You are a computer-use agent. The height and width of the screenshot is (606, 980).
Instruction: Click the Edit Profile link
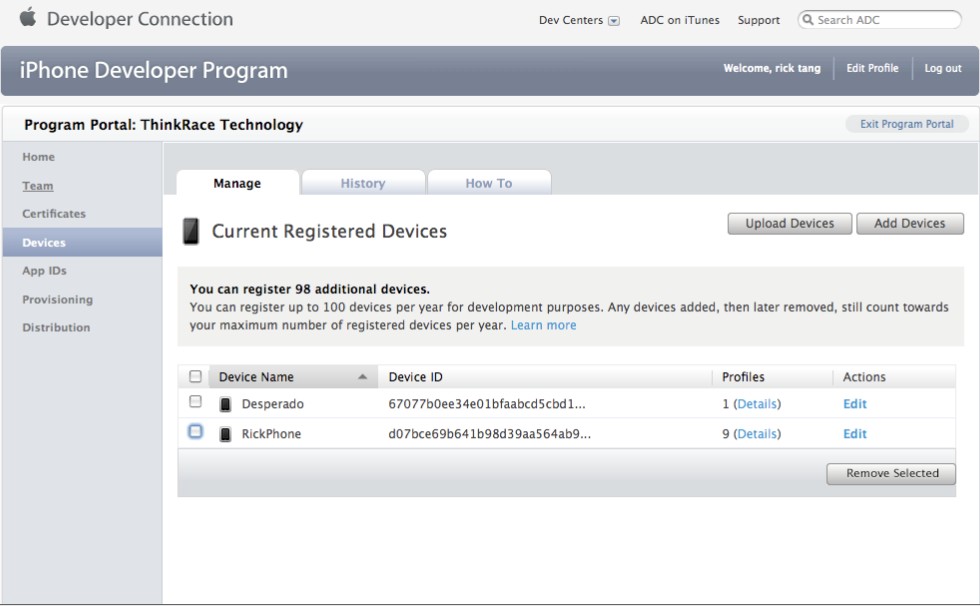[872, 68]
